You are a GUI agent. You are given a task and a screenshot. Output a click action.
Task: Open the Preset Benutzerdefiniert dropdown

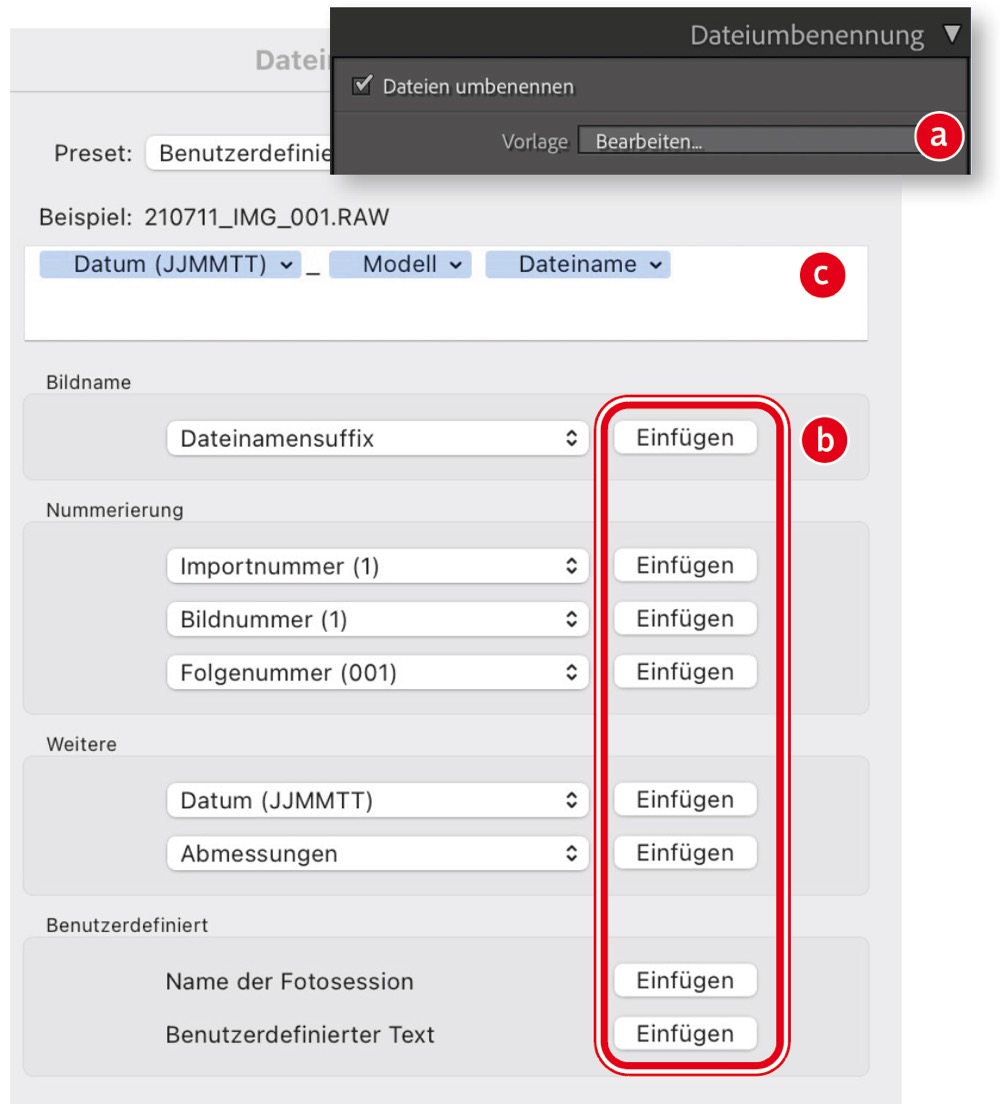(x=238, y=155)
